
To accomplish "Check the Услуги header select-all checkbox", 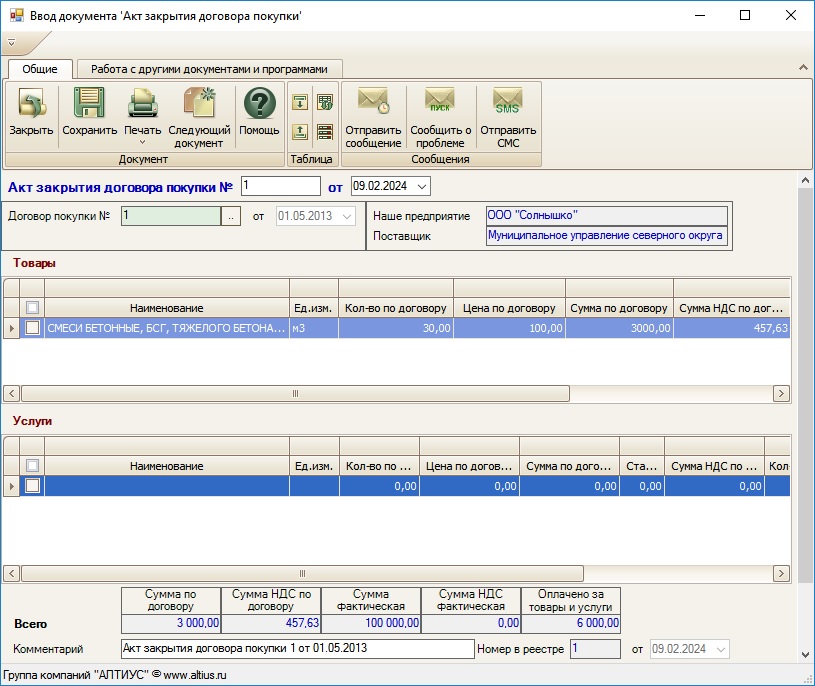I will pyautogui.click(x=33, y=466).
